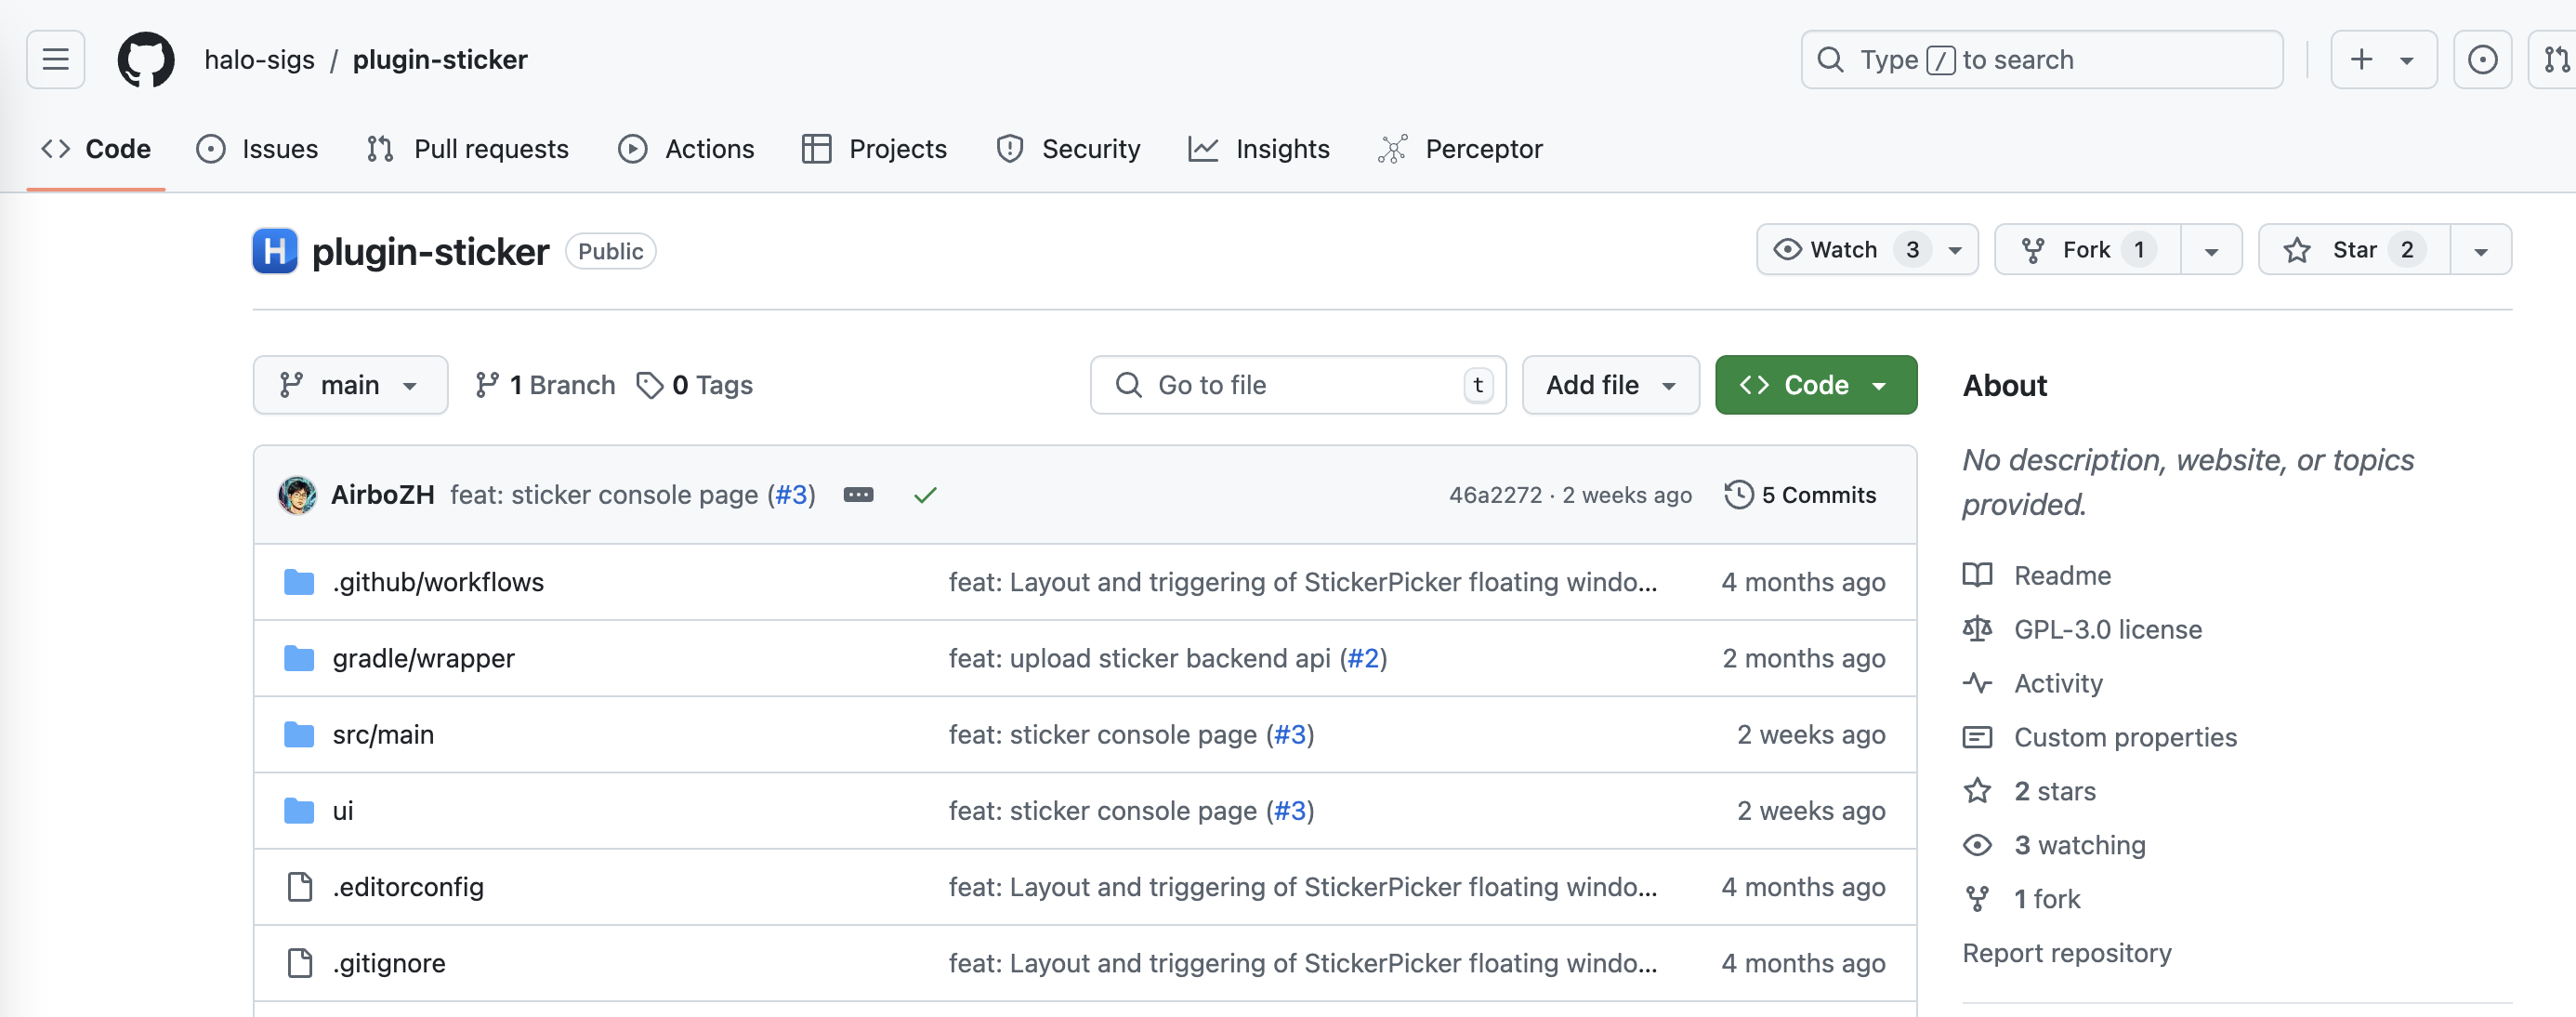View the 3 watching link
The width and height of the screenshot is (2576, 1017).
(x=2080, y=845)
